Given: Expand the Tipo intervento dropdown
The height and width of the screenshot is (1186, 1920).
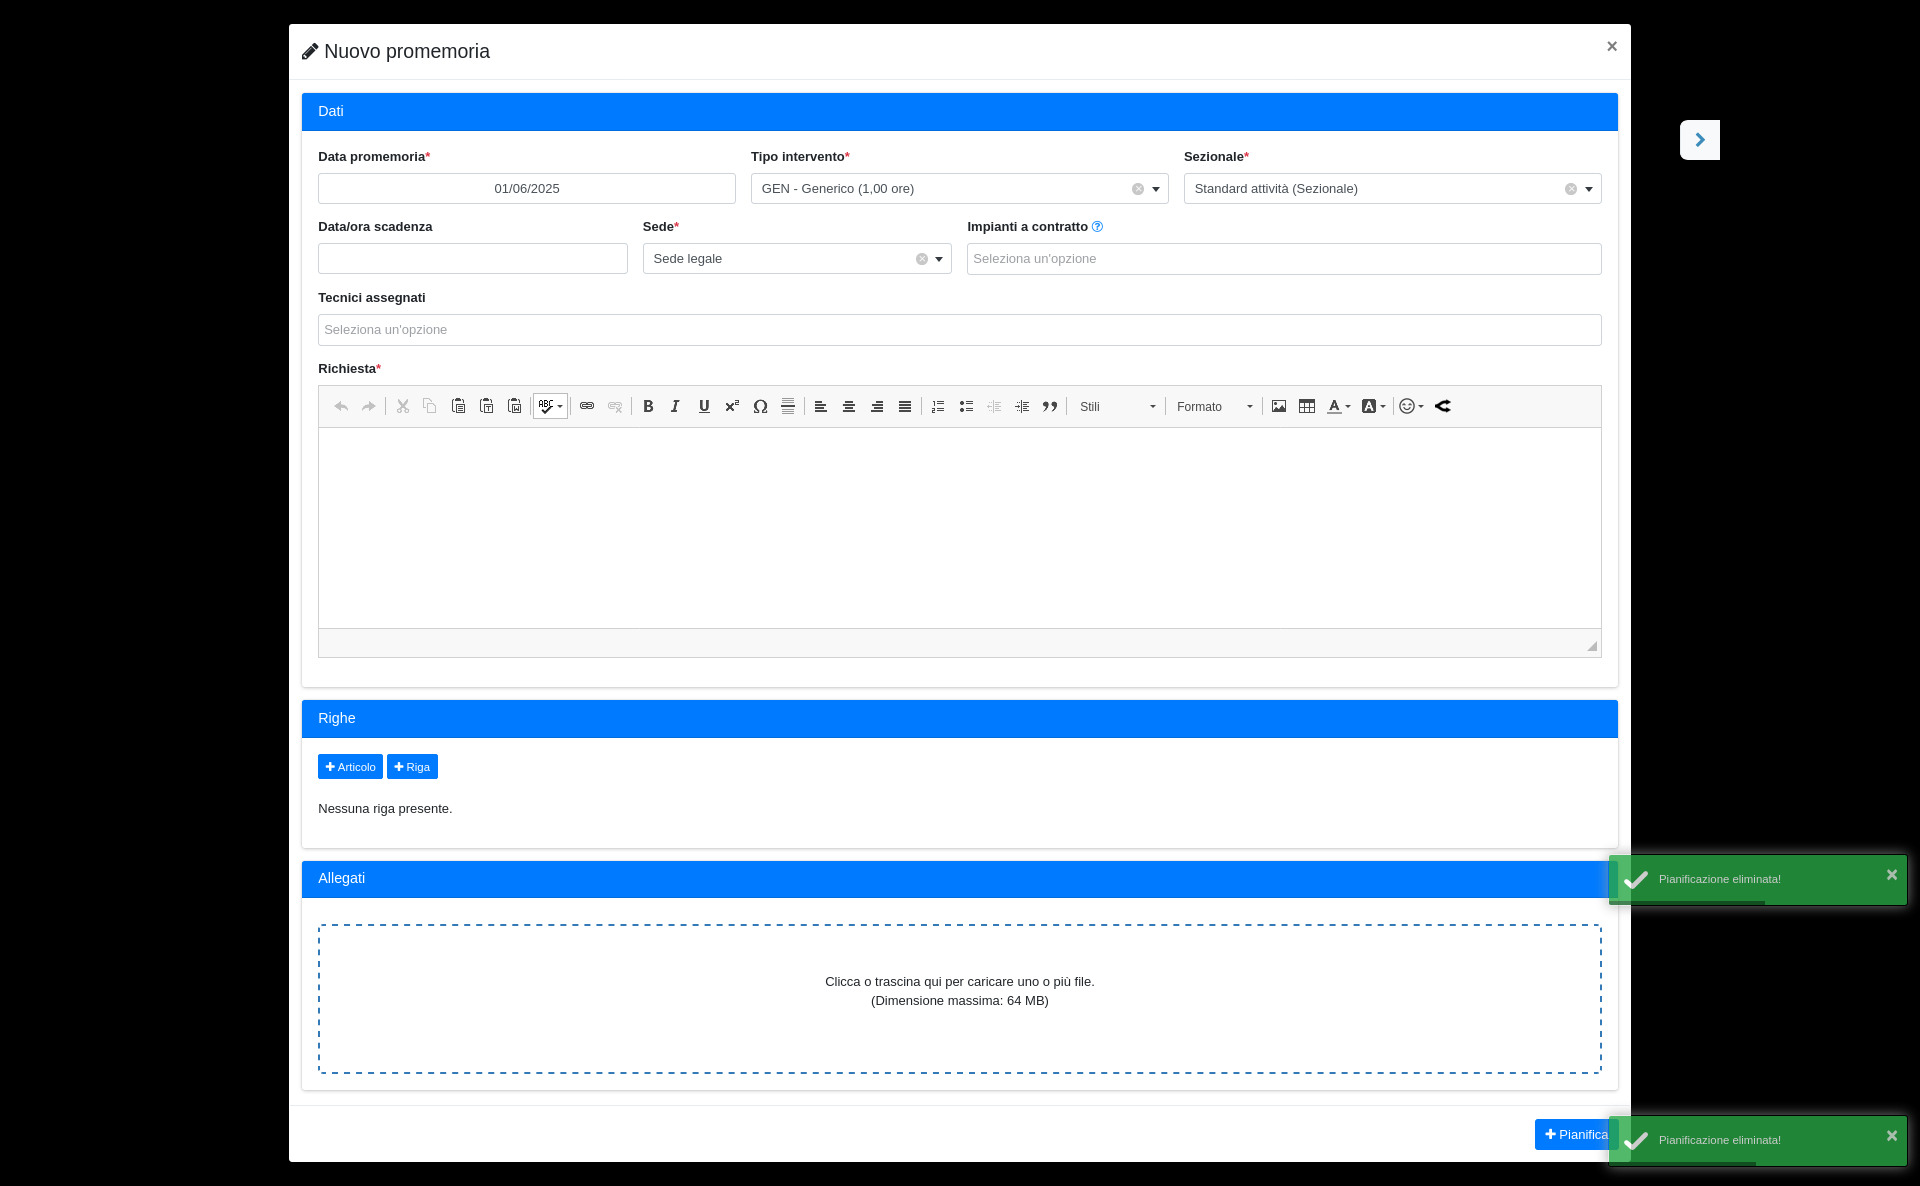Looking at the screenshot, I should point(1156,189).
